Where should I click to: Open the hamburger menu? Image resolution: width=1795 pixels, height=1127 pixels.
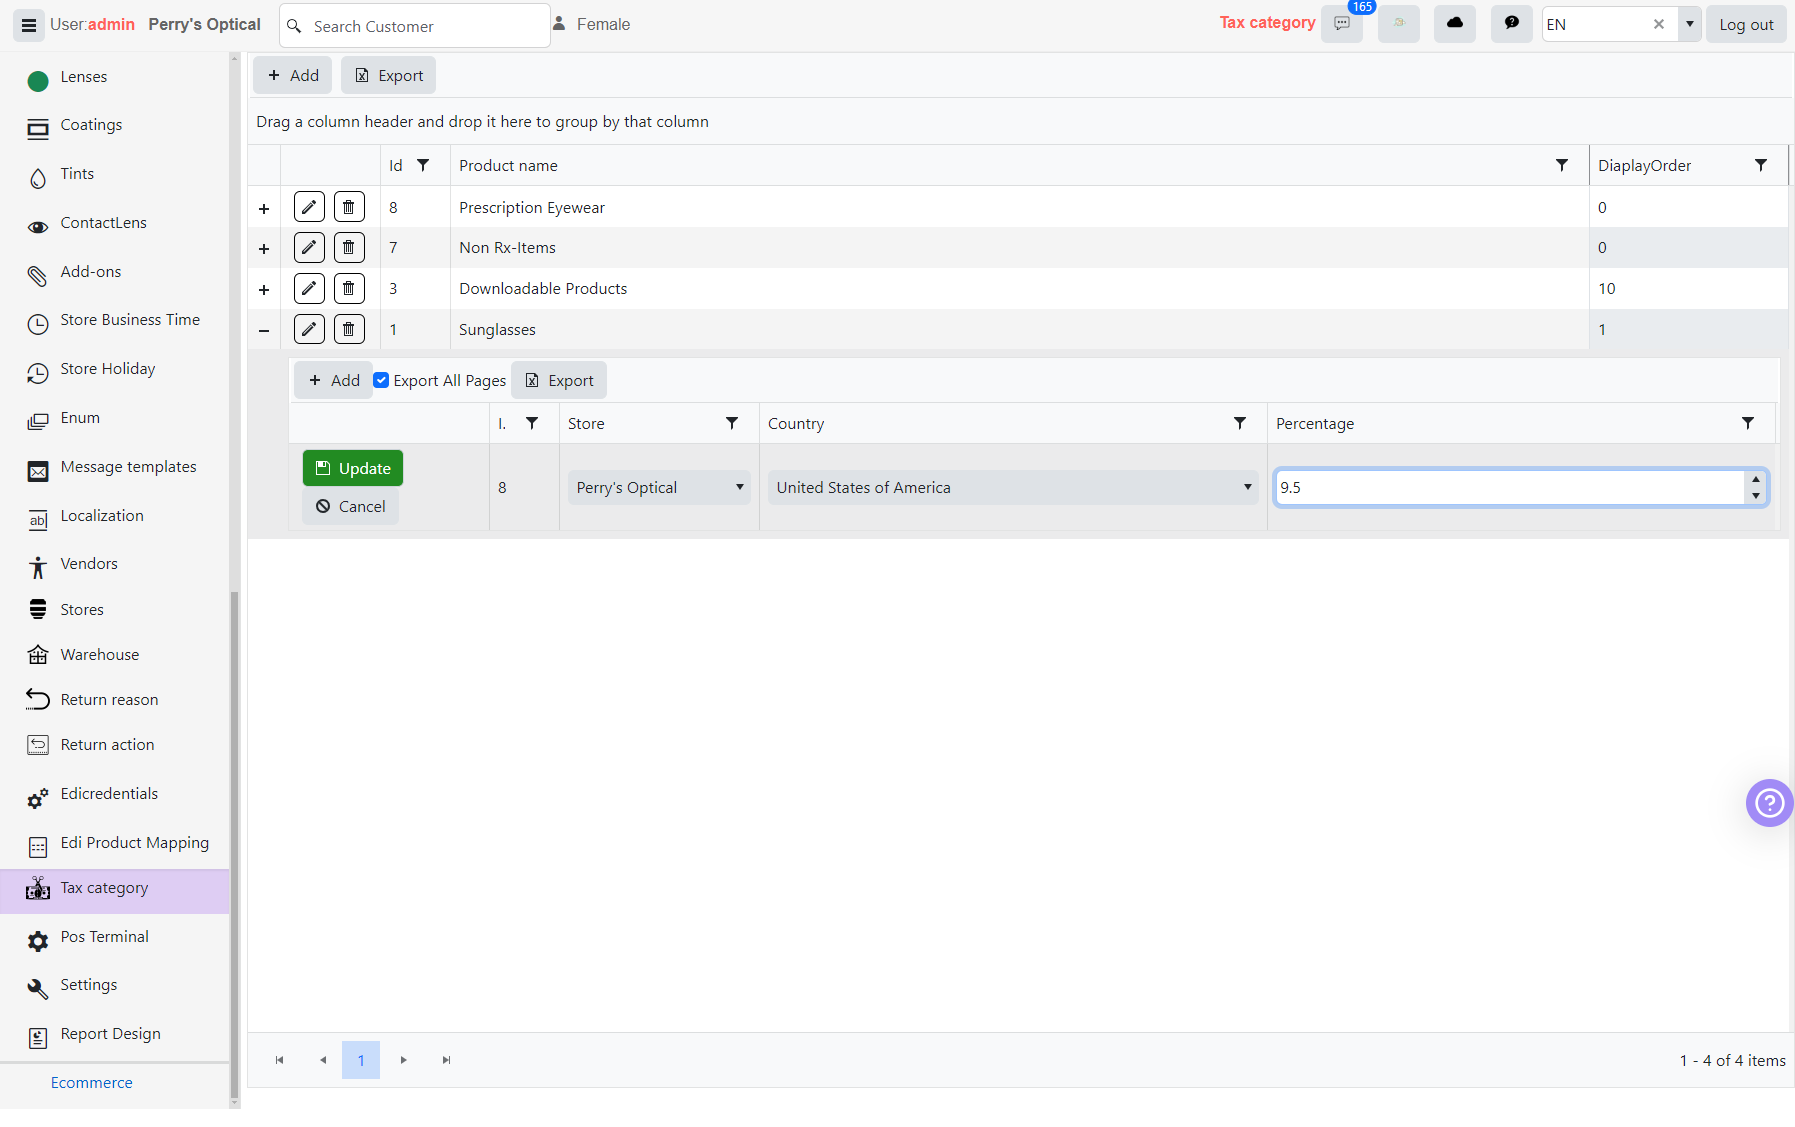click(x=29, y=25)
